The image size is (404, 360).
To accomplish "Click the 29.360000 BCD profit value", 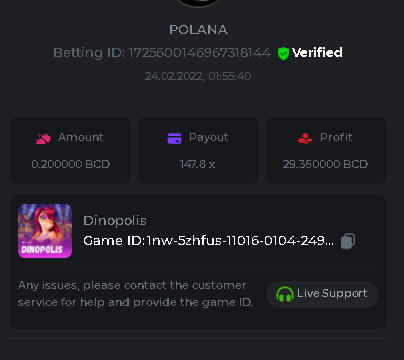I will pyautogui.click(x=325, y=164).
